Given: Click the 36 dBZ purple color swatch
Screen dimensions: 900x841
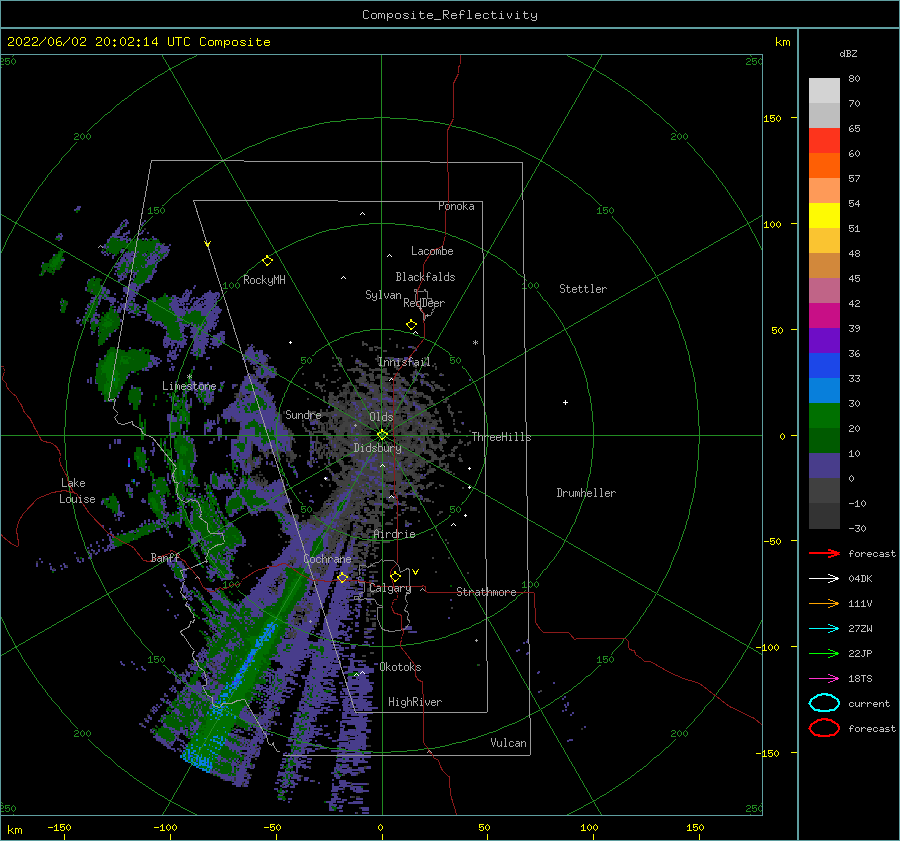Looking at the screenshot, I should coord(824,340).
